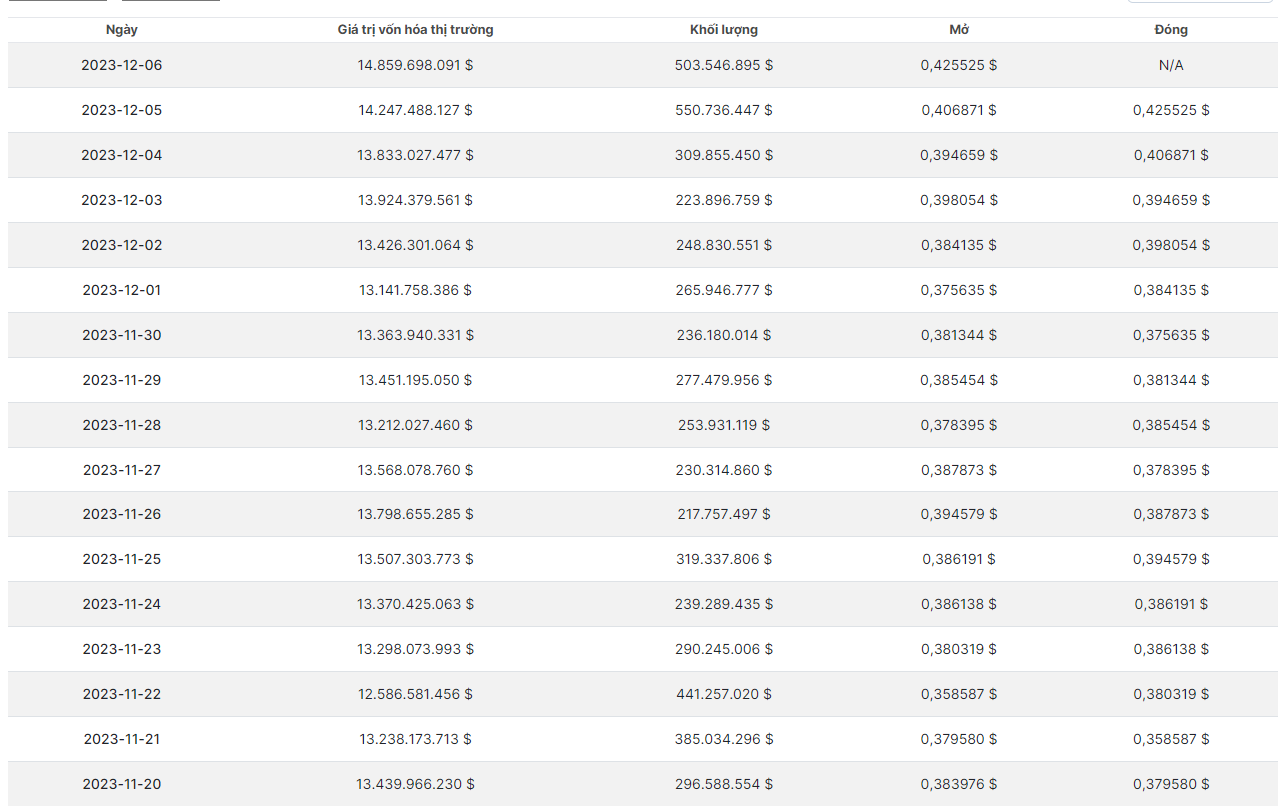This screenshot has height=812, width=1280.
Task: Click the Đóng value in the 2023-11-21 row
Action: pyautogui.click(x=1171, y=739)
